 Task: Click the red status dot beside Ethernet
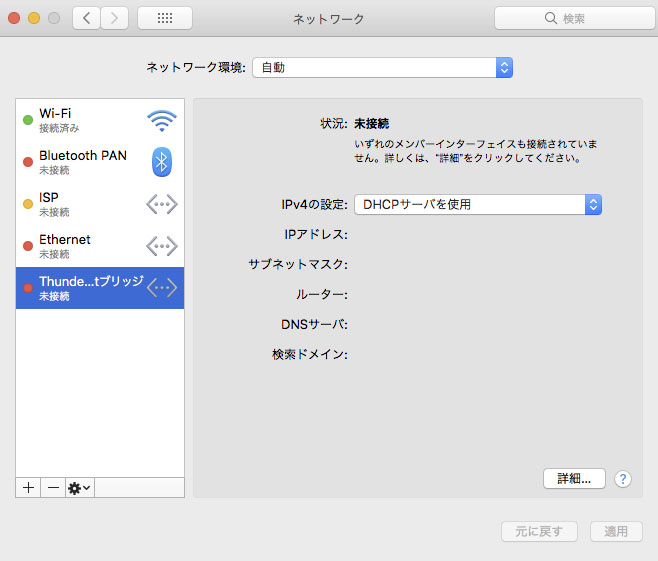pyautogui.click(x=28, y=246)
